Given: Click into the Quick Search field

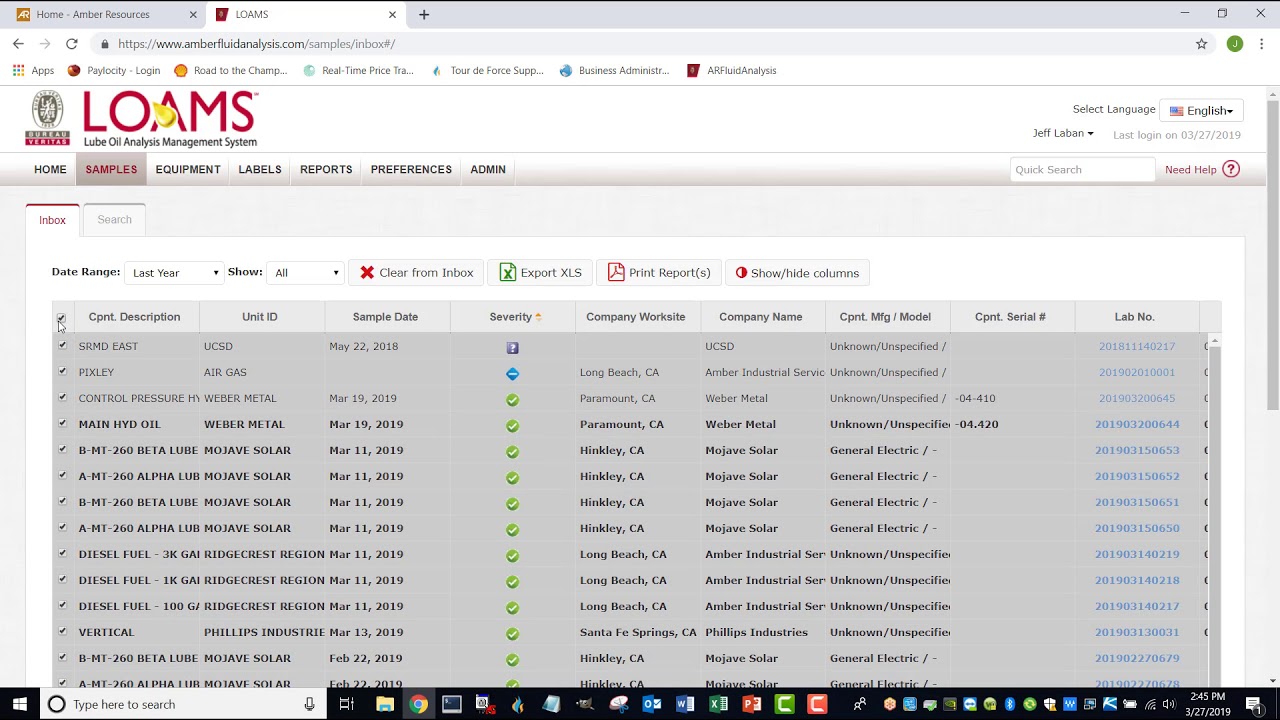Looking at the screenshot, I should pyautogui.click(x=1082, y=170).
